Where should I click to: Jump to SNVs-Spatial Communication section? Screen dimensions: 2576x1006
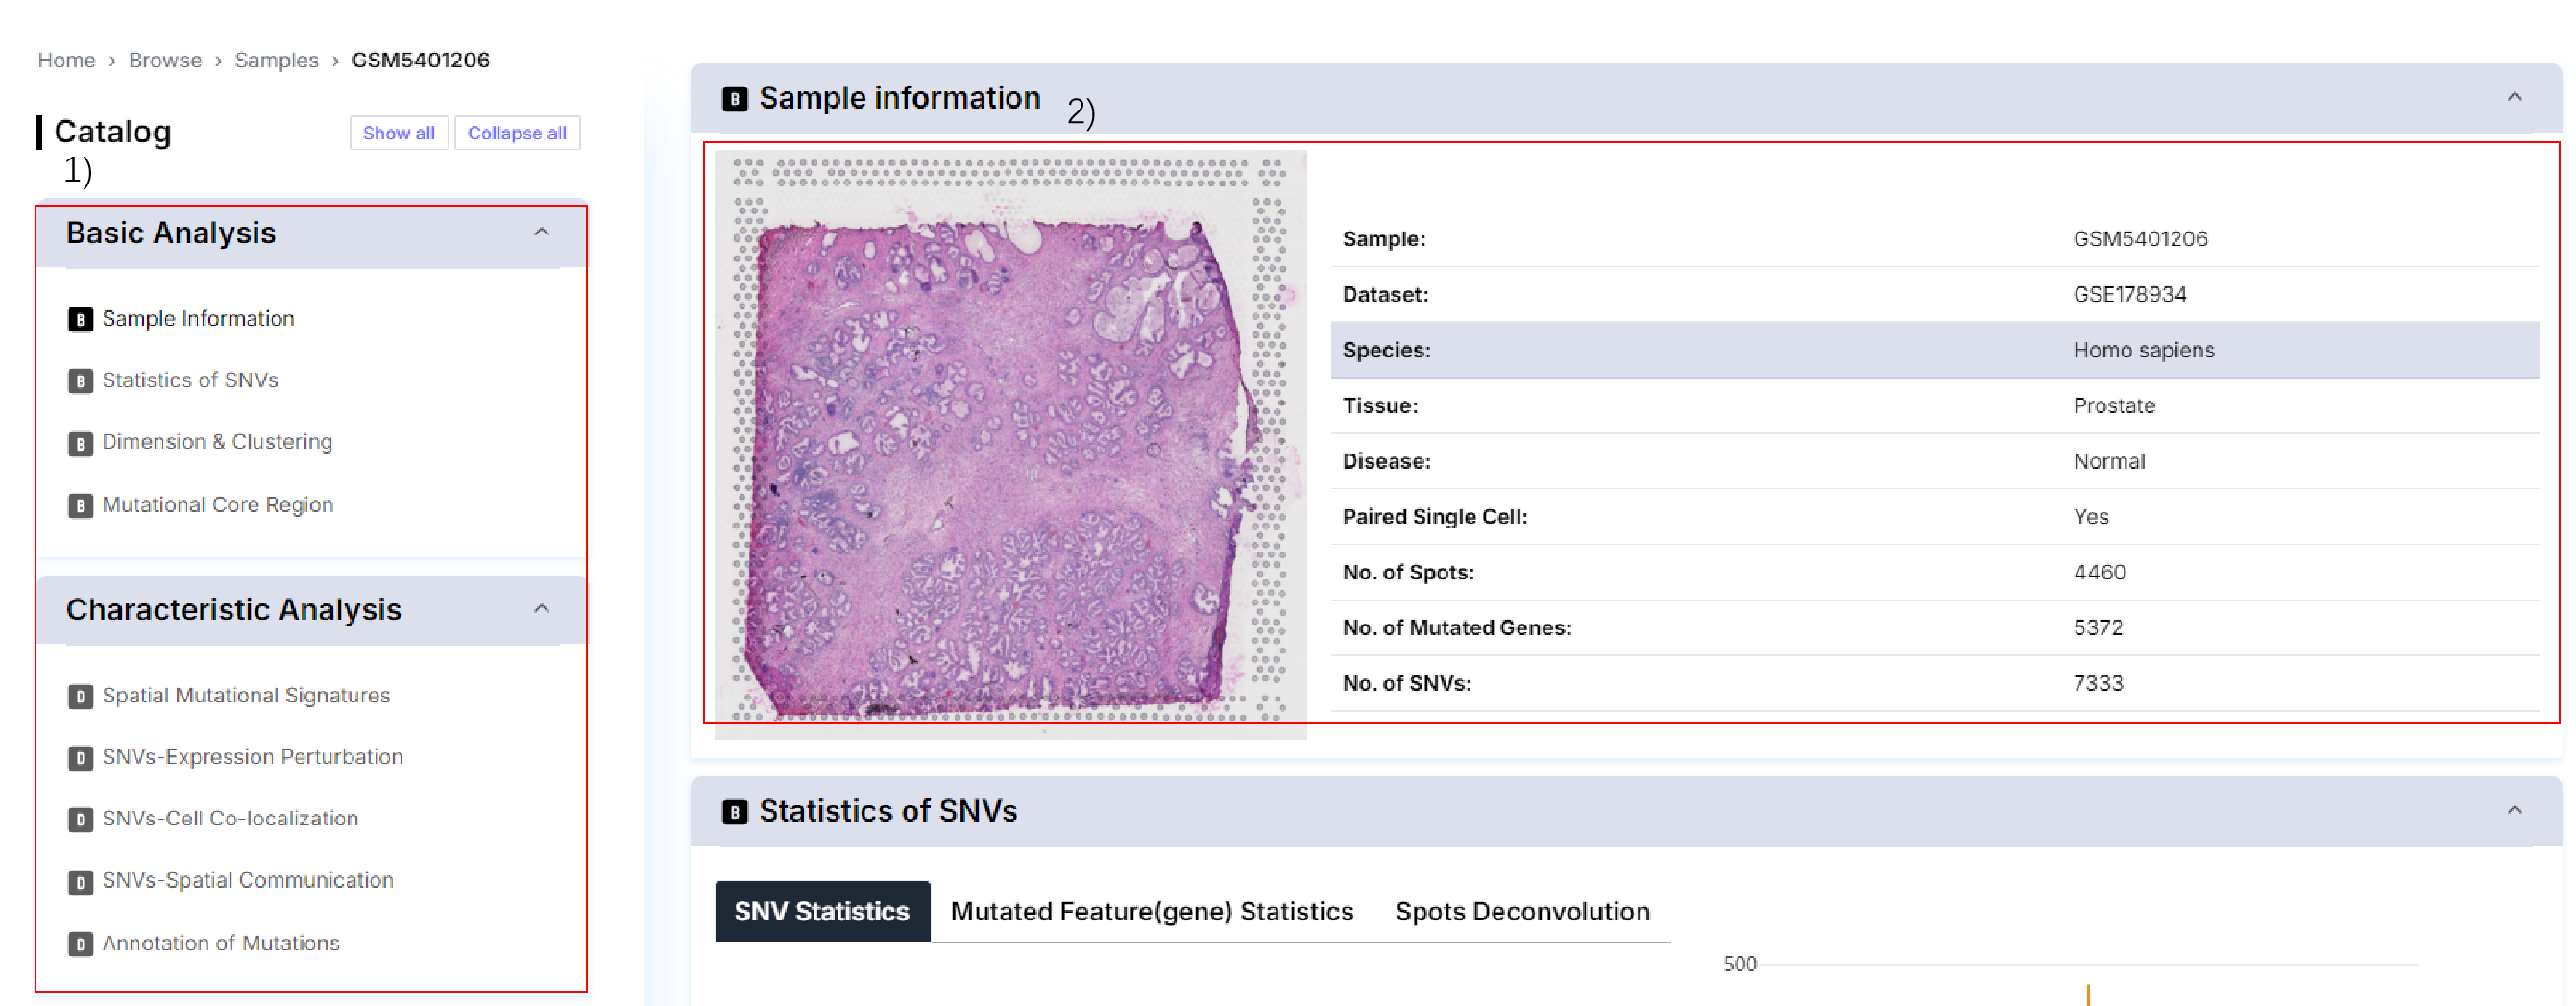[x=247, y=881]
